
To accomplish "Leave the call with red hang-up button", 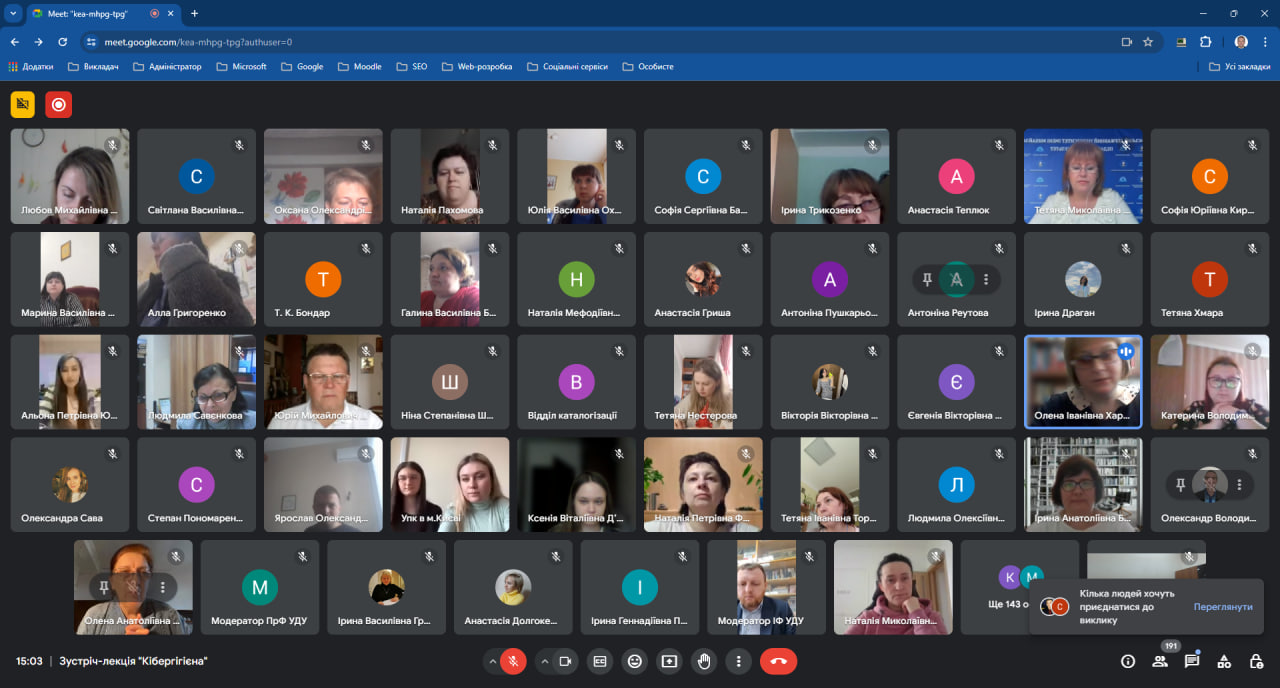I will click(778, 661).
